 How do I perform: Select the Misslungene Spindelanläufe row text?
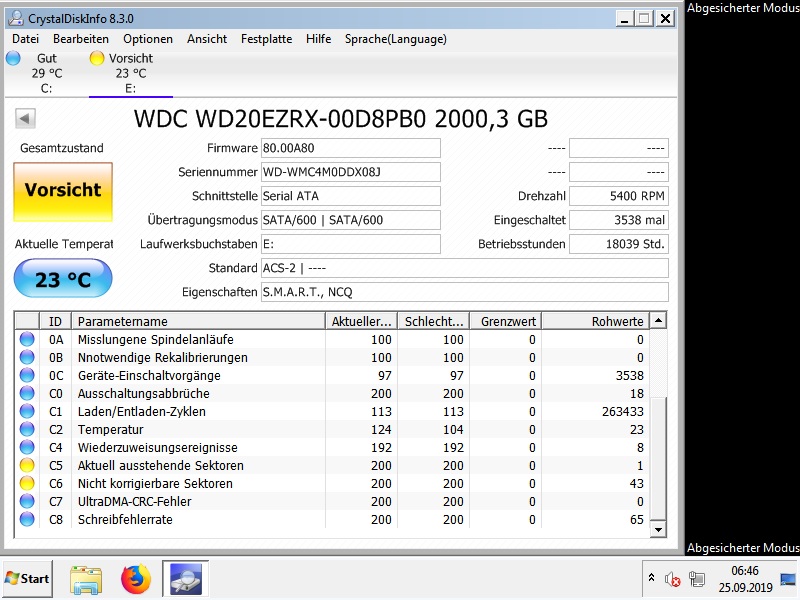click(156, 339)
